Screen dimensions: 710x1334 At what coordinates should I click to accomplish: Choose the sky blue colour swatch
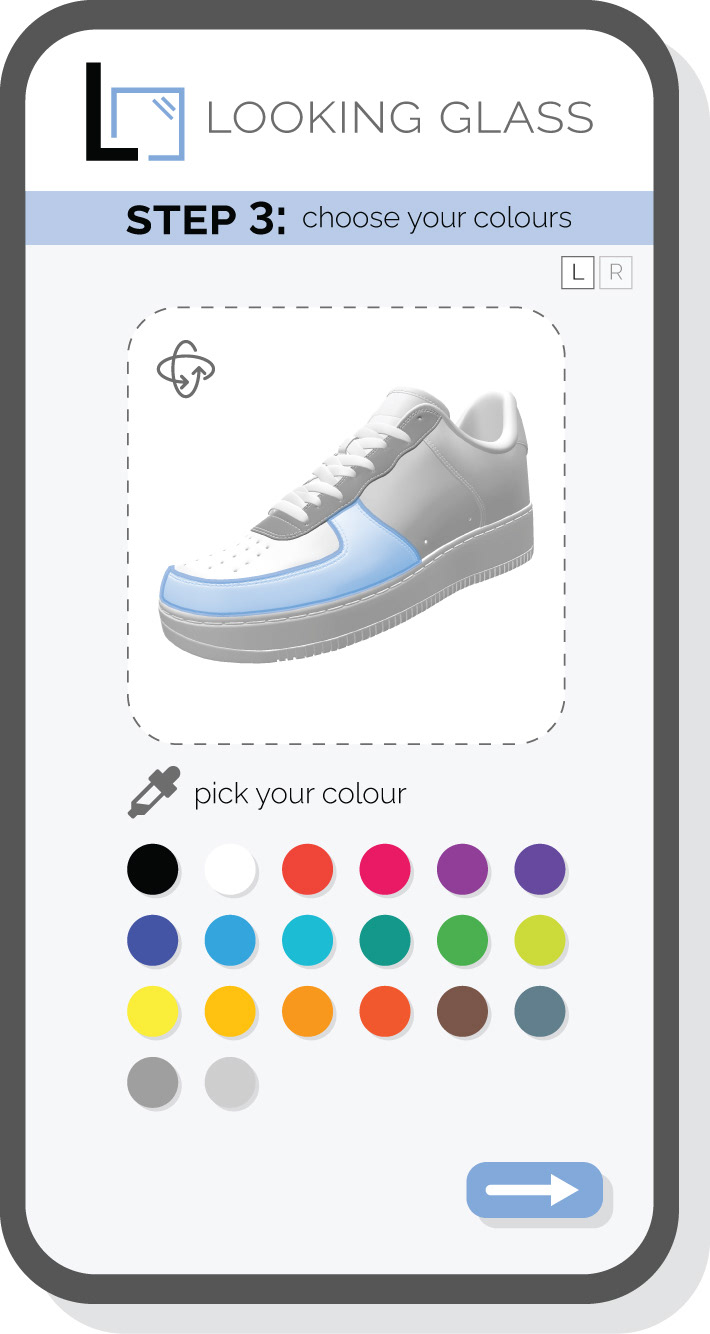pyautogui.click(x=230, y=941)
